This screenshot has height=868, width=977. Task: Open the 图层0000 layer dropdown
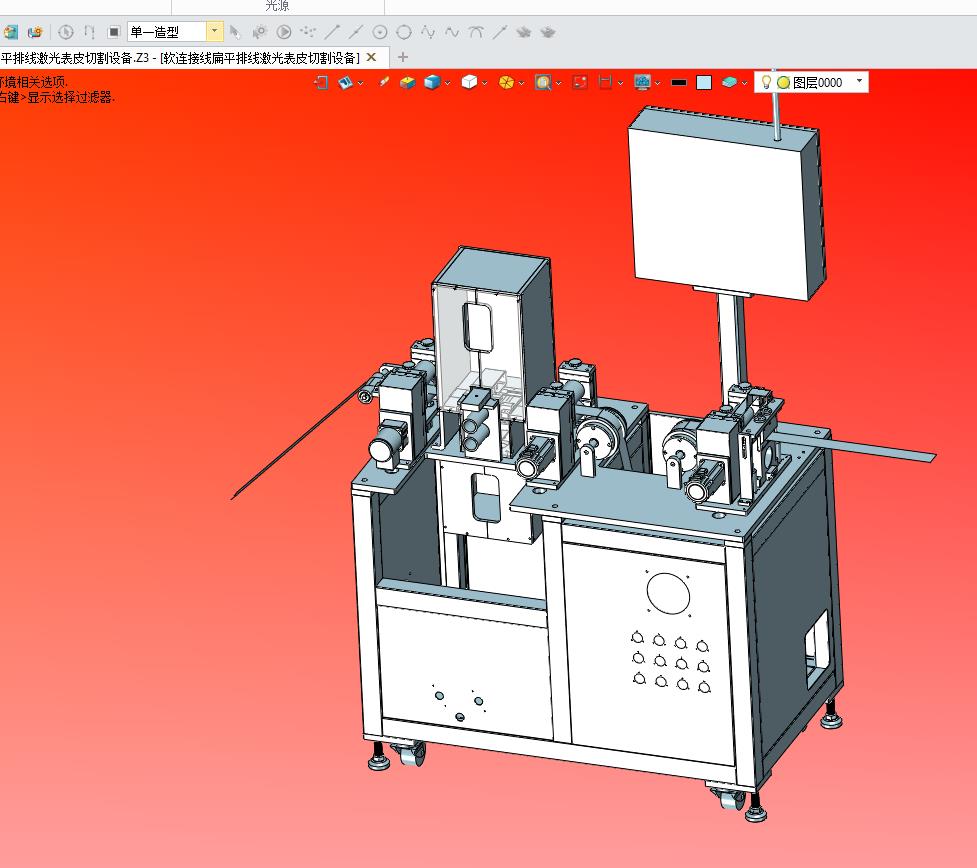(860, 82)
